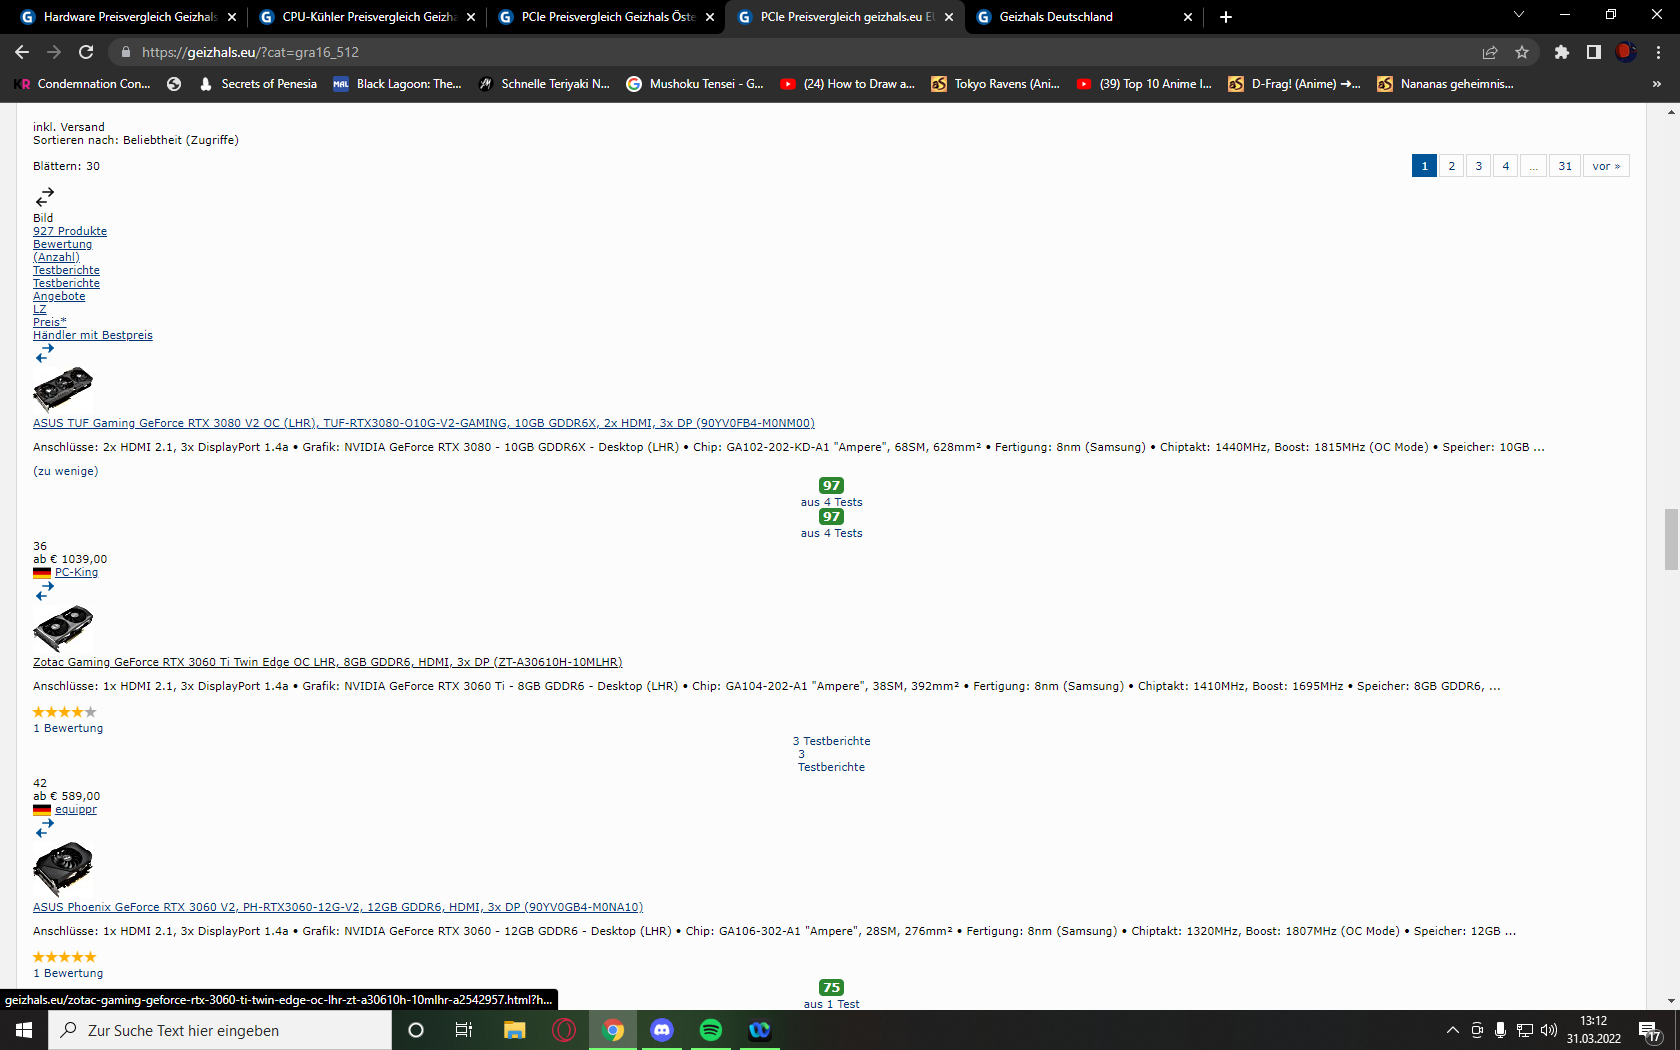Image resolution: width=1680 pixels, height=1050 pixels.
Task: Switch to Geizhals Deutschland tab
Action: coord(1084,17)
